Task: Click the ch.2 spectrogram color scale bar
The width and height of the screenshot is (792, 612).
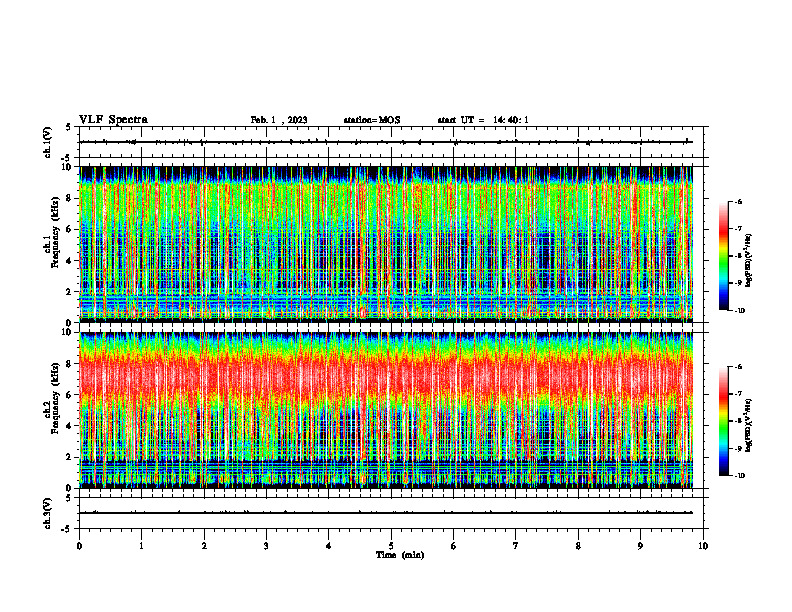Action: tap(724, 421)
